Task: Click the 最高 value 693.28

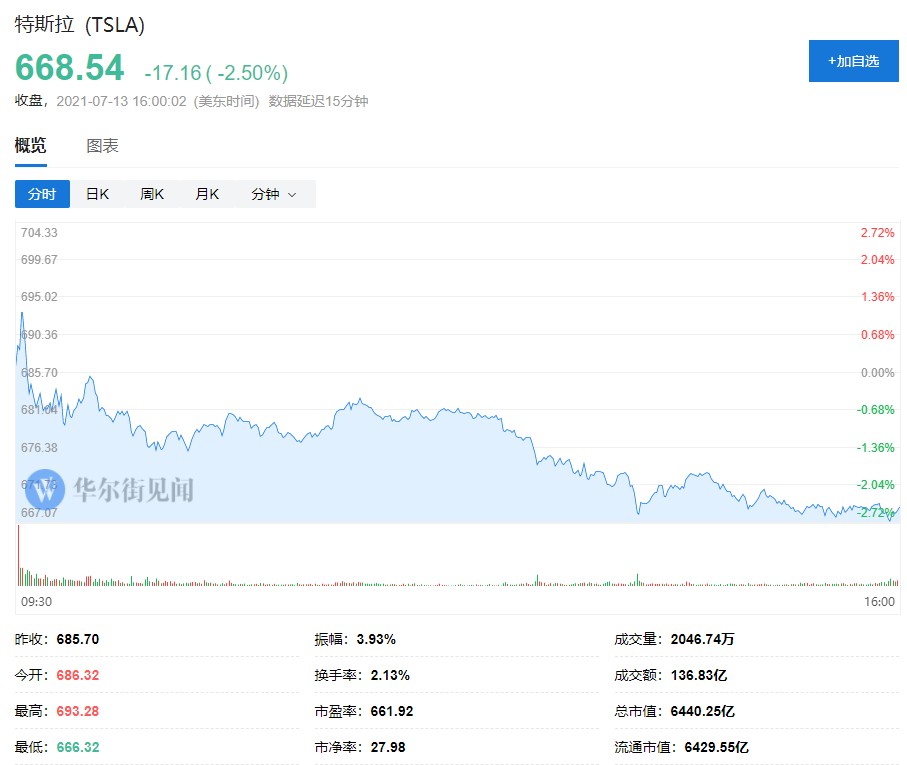Action: 80,711
